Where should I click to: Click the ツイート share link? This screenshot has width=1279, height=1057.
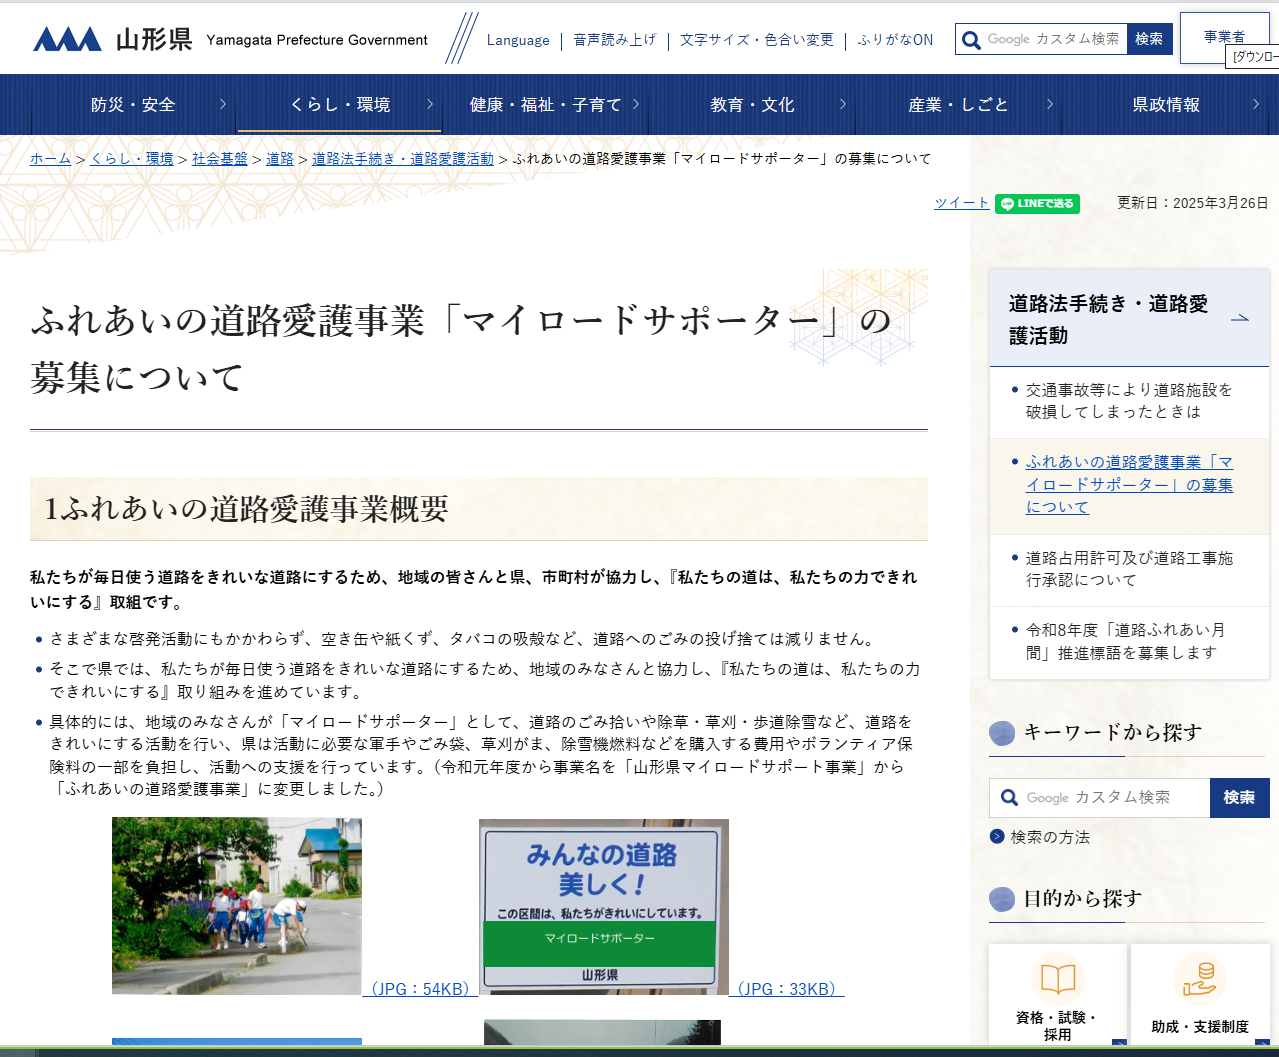click(x=961, y=203)
